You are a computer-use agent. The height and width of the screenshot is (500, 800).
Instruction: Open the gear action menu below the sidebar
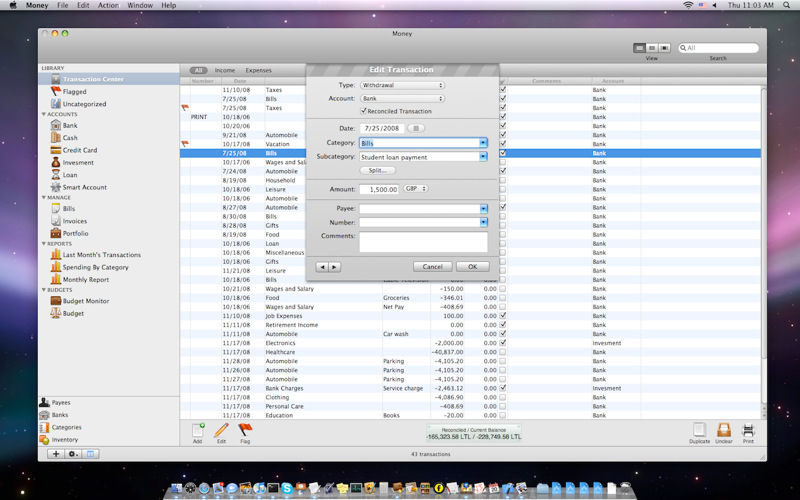pyautogui.click(x=73, y=454)
